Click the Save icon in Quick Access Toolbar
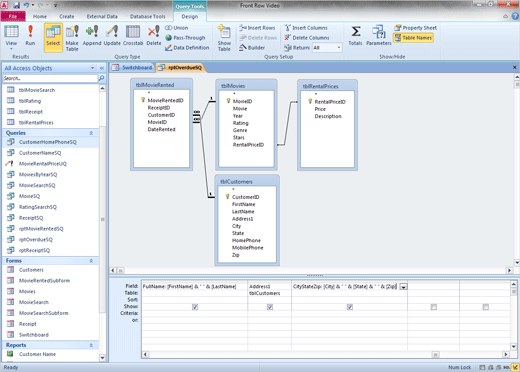Image resolution: width=520 pixels, height=372 pixels. click(16, 5)
